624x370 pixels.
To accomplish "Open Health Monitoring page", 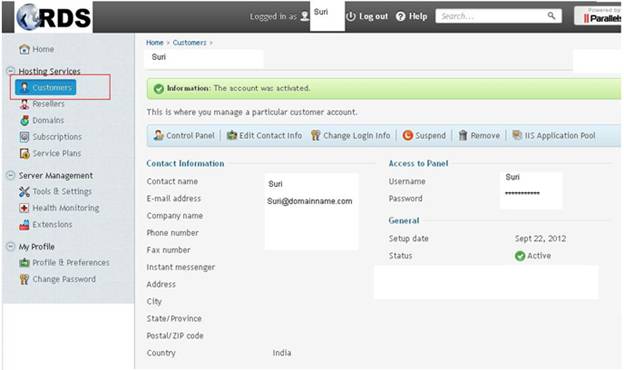I will [x=66, y=208].
